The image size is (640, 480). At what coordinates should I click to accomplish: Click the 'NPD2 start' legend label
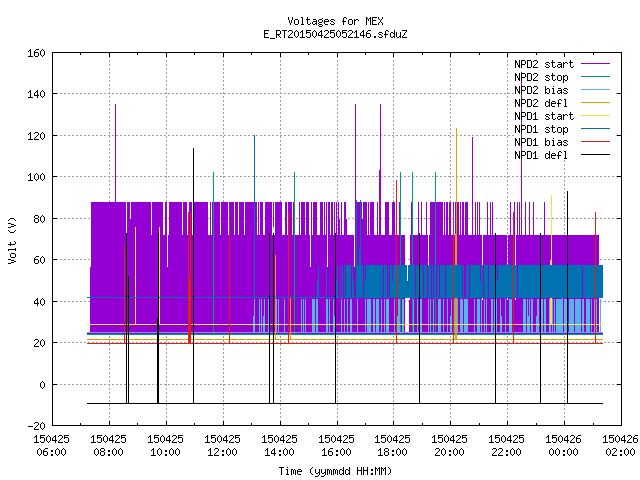coord(544,64)
